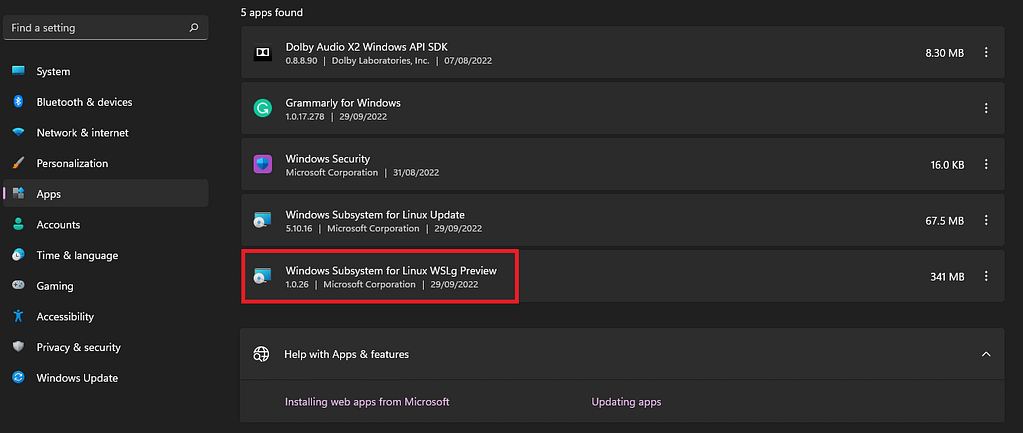Open three-dot menu for WSLg Preview

tap(986, 276)
